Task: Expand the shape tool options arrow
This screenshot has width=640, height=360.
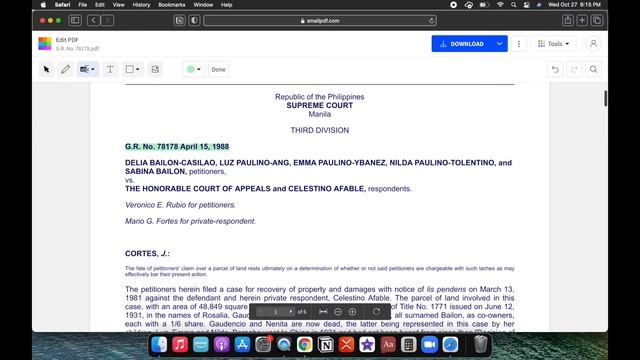Action: [138, 69]
